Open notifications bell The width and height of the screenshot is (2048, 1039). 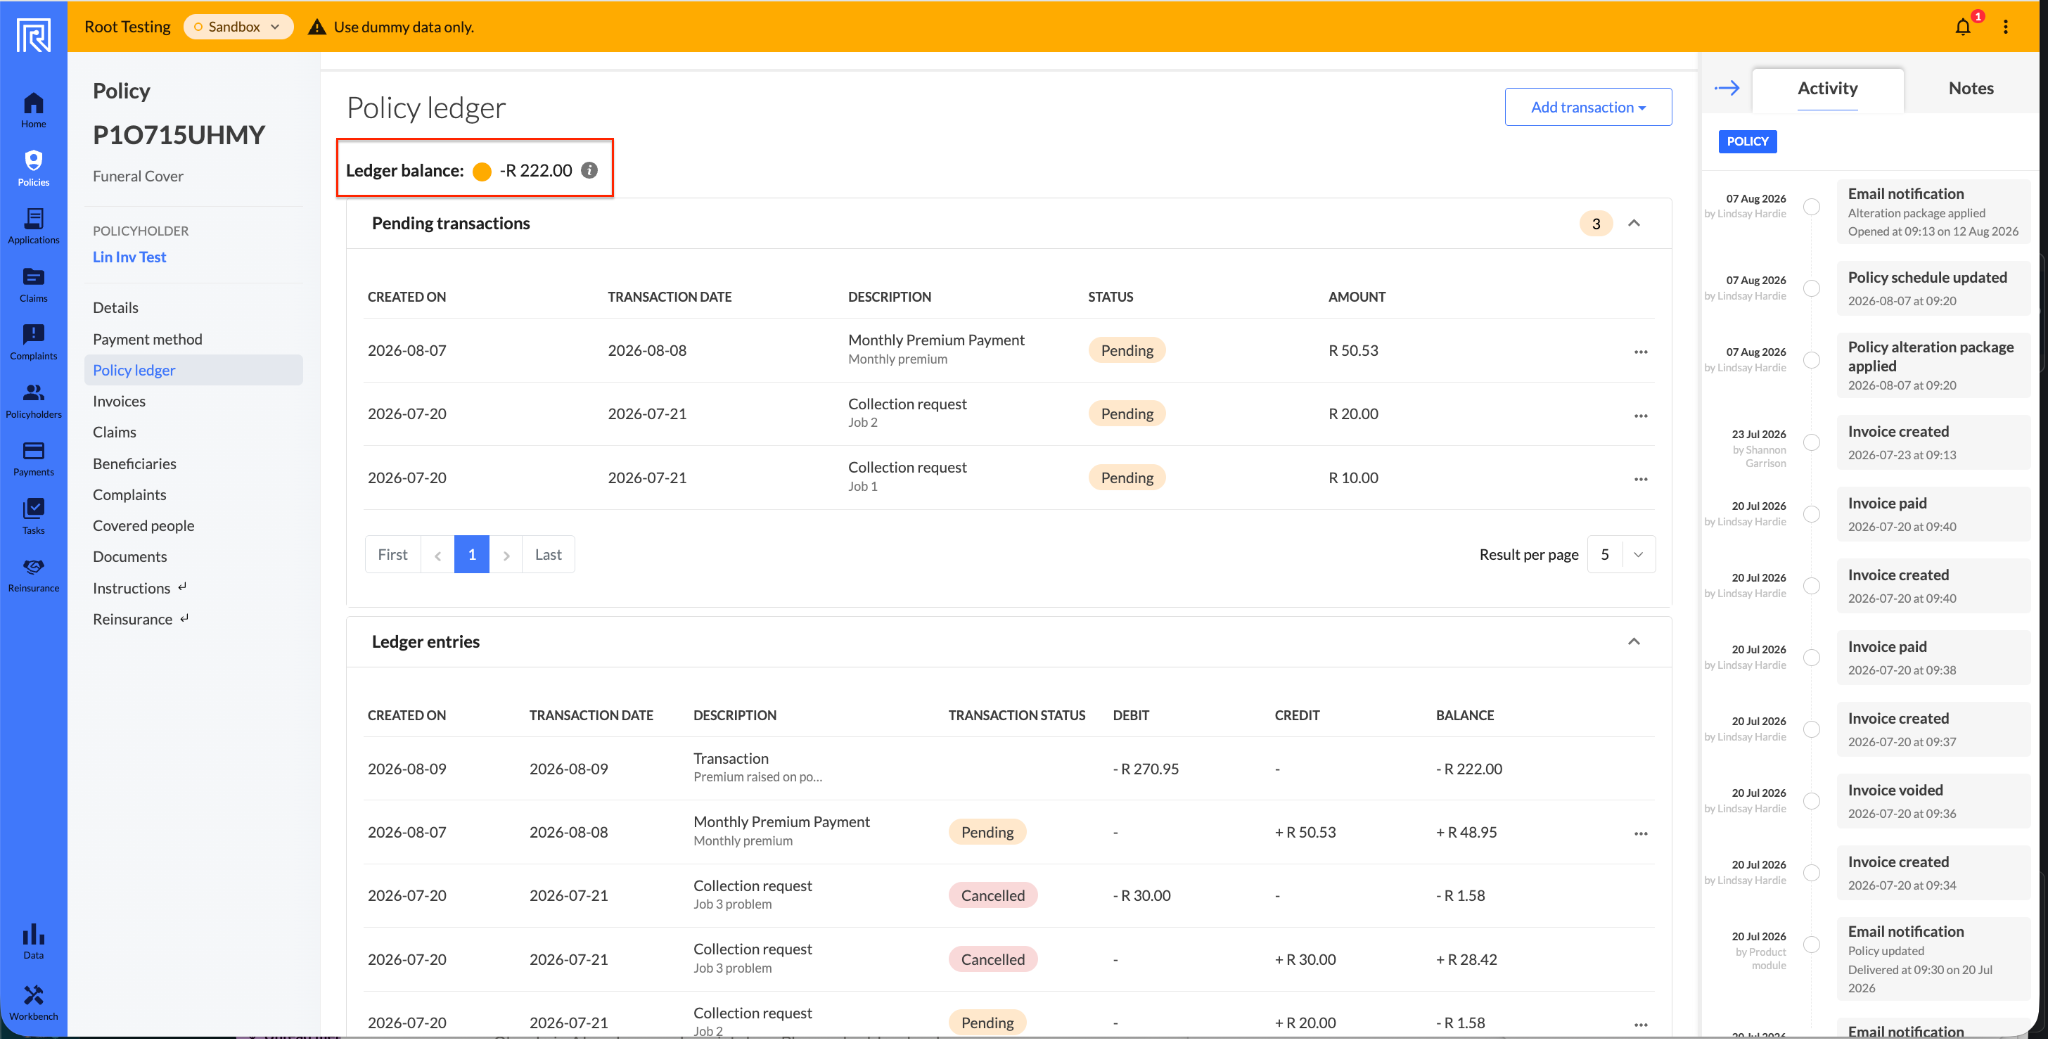click(x=1963, y=27)
